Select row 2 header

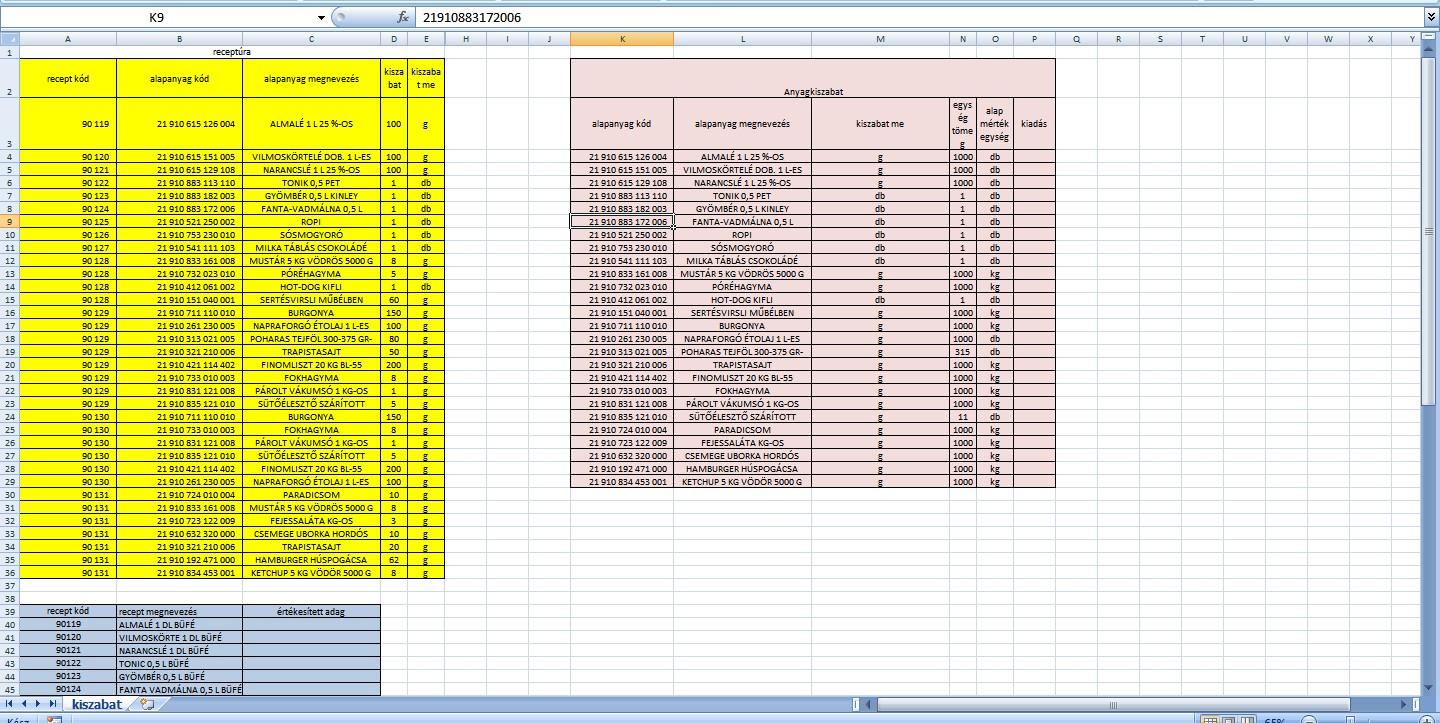click(9, 78)
